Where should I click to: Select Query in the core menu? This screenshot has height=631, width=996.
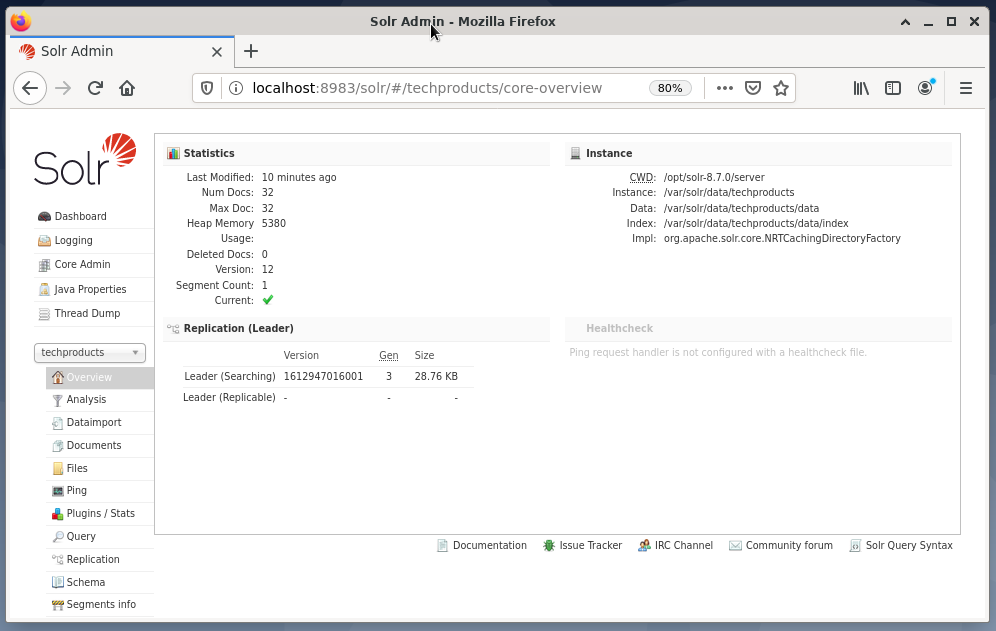point(80,536)
